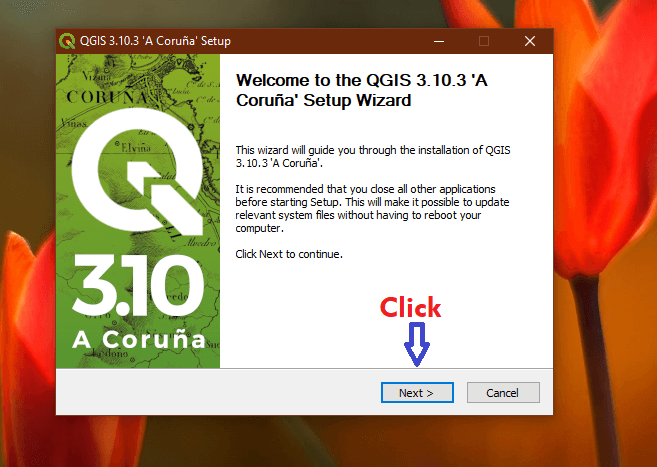Cancel the QGIS setup wizard
This screenshot has height=467, width=657.
(503, 392)
